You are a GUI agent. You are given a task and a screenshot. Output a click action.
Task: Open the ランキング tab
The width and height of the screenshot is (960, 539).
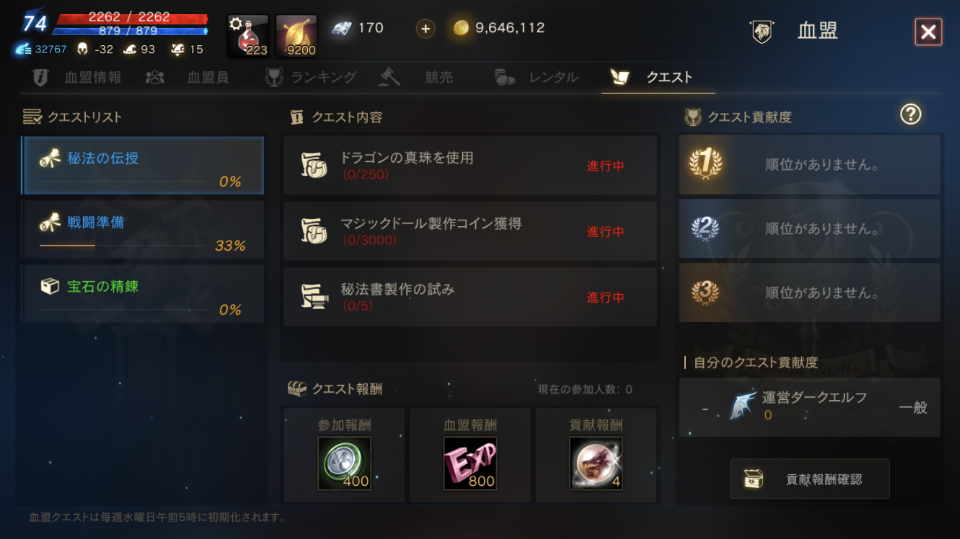[x=311, y=77]
